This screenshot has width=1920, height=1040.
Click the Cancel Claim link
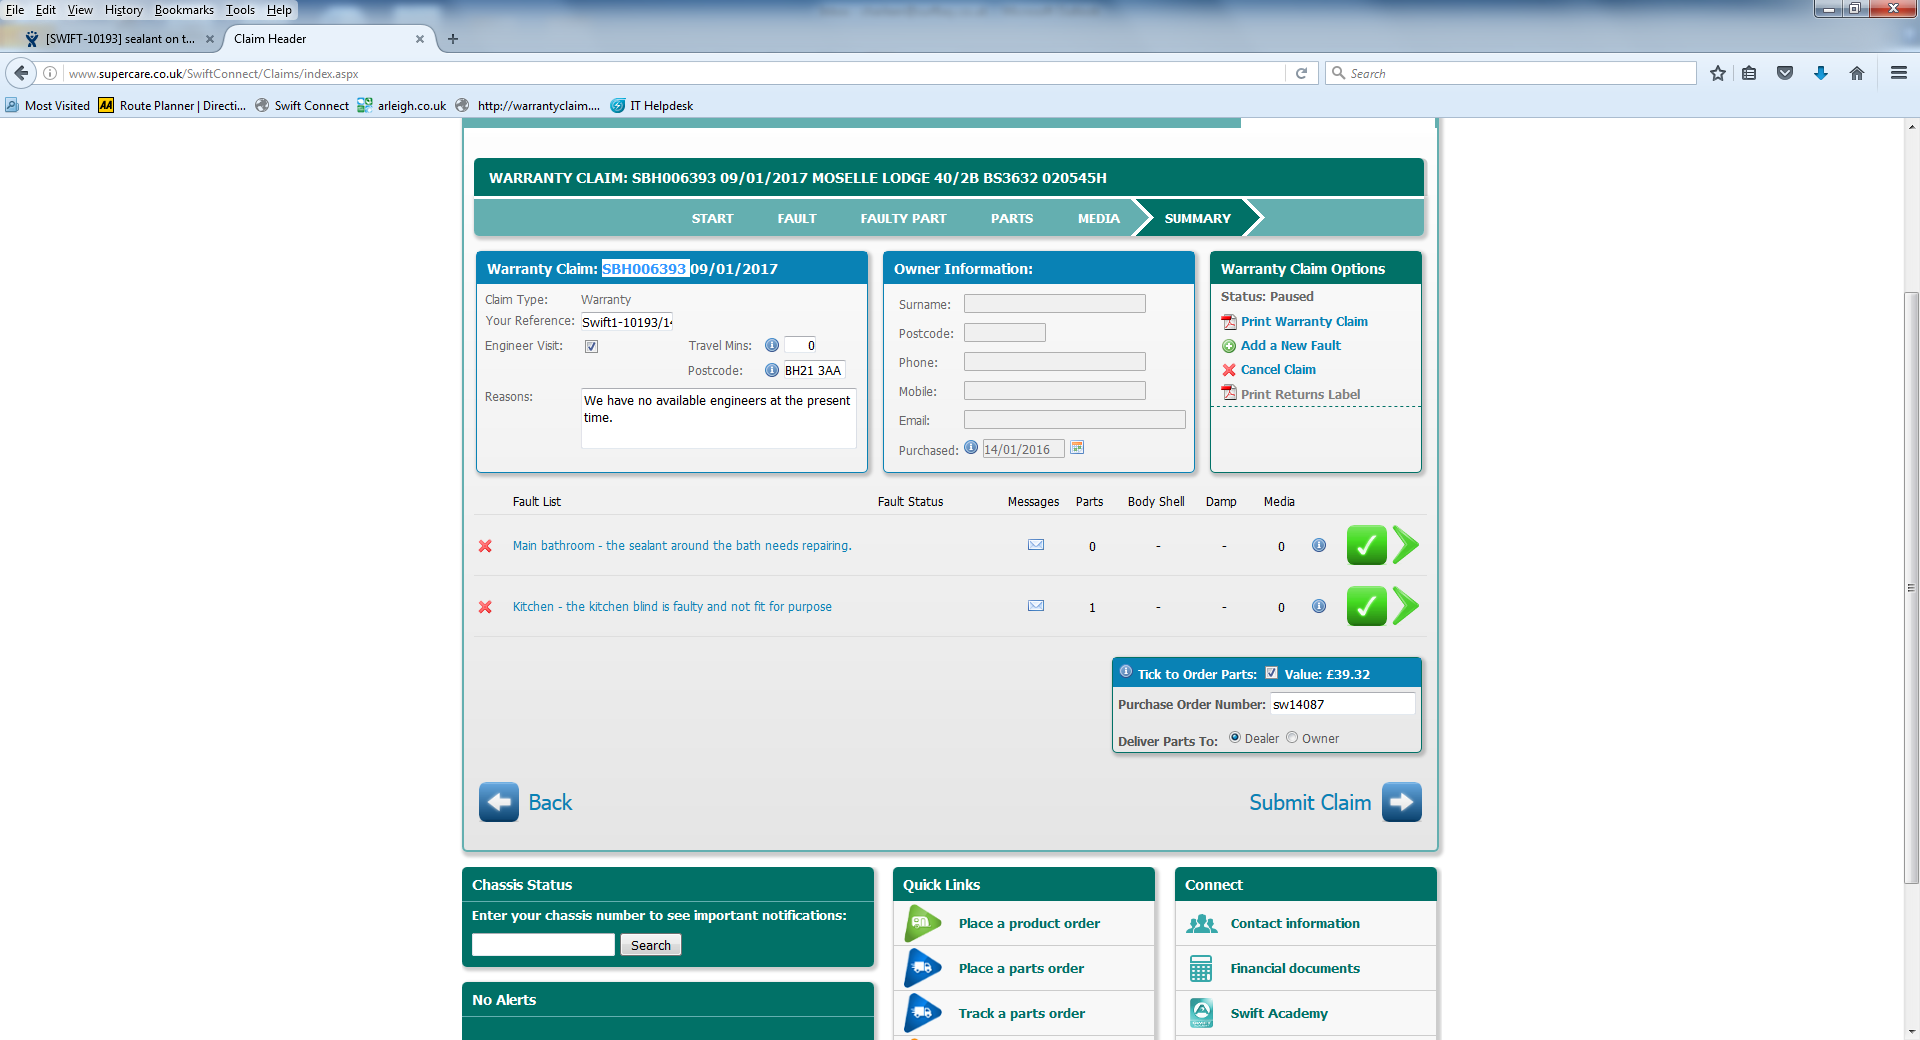coord(1278,369)
